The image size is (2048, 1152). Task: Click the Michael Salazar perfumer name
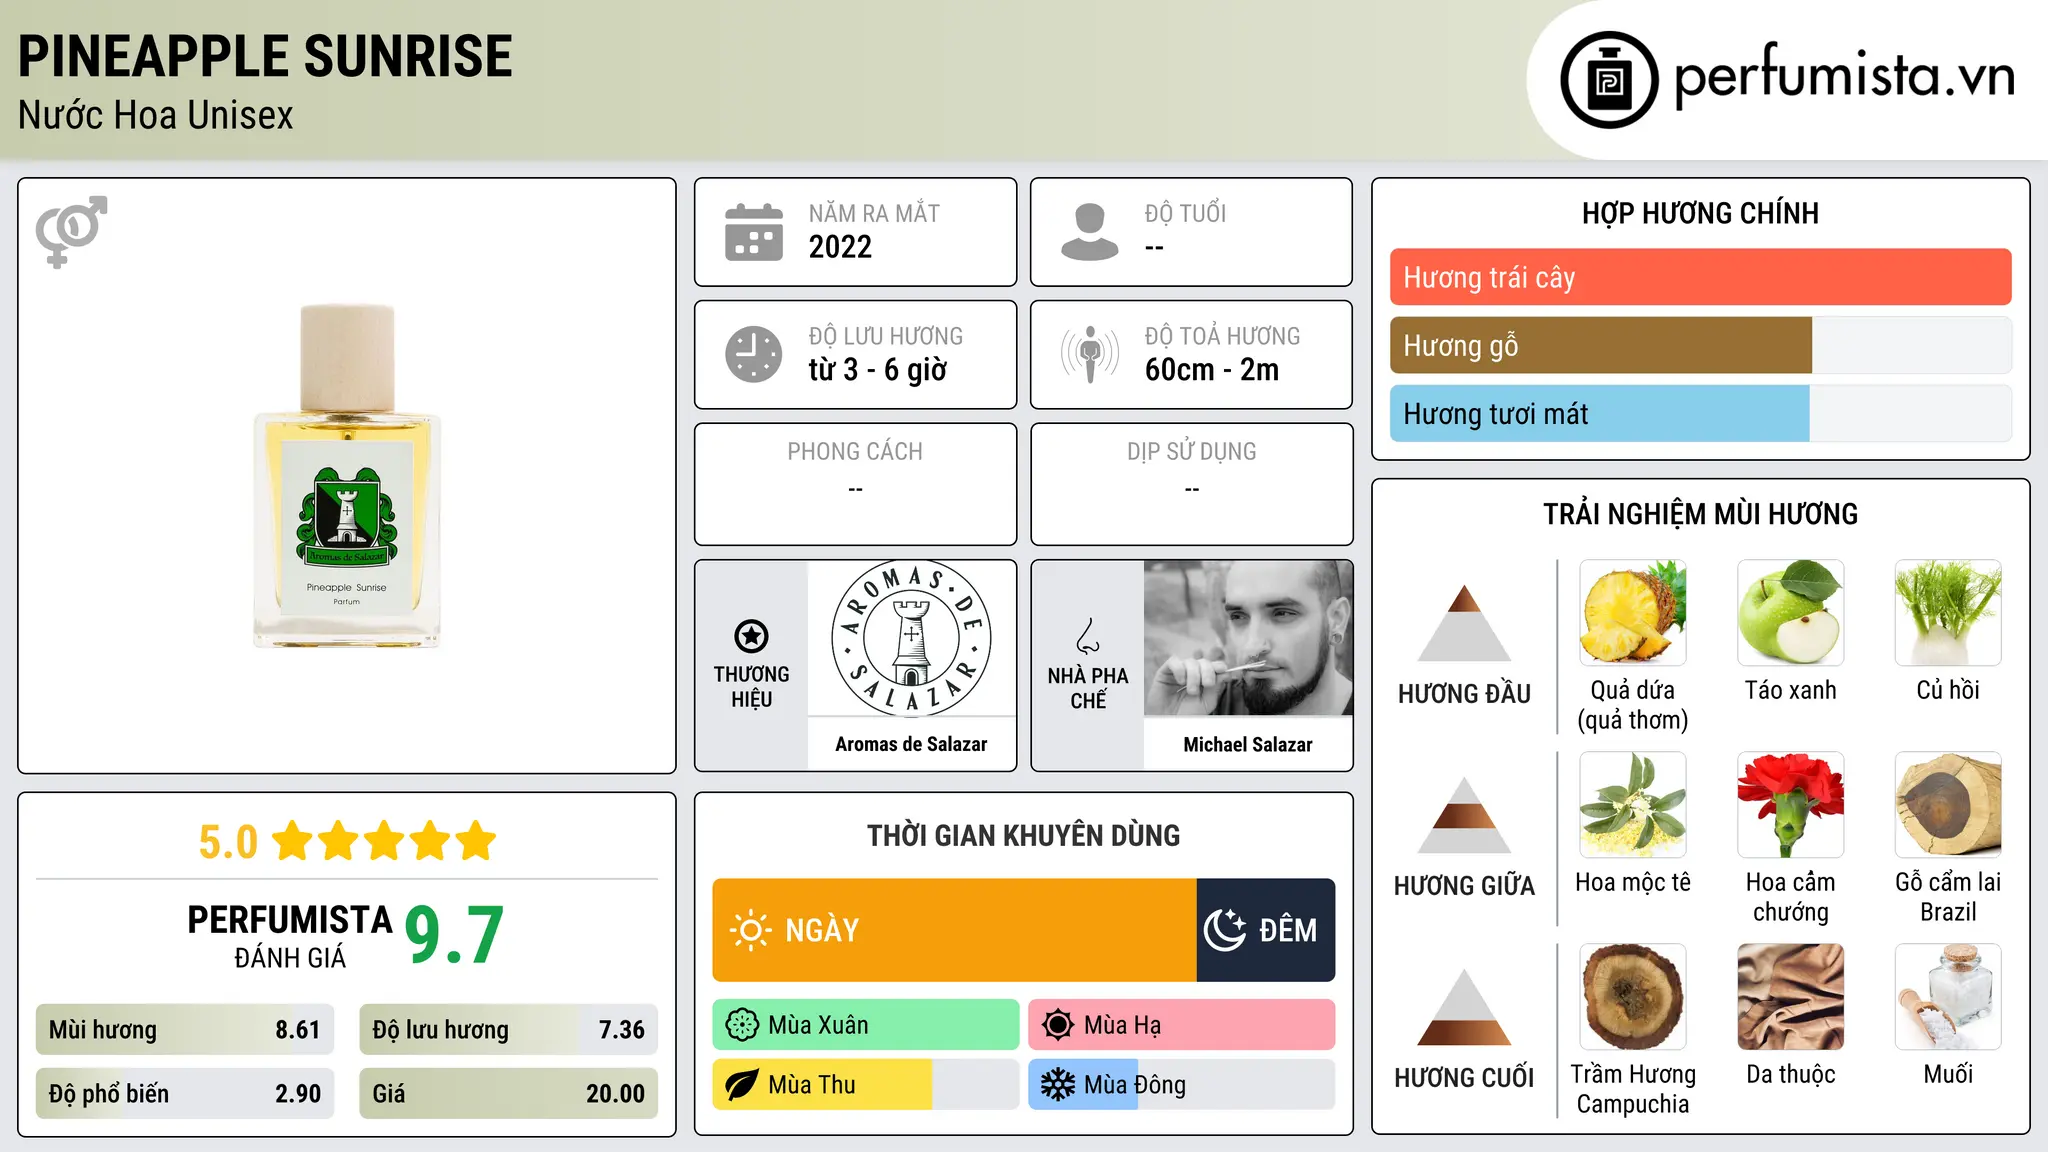point(1248,744)
